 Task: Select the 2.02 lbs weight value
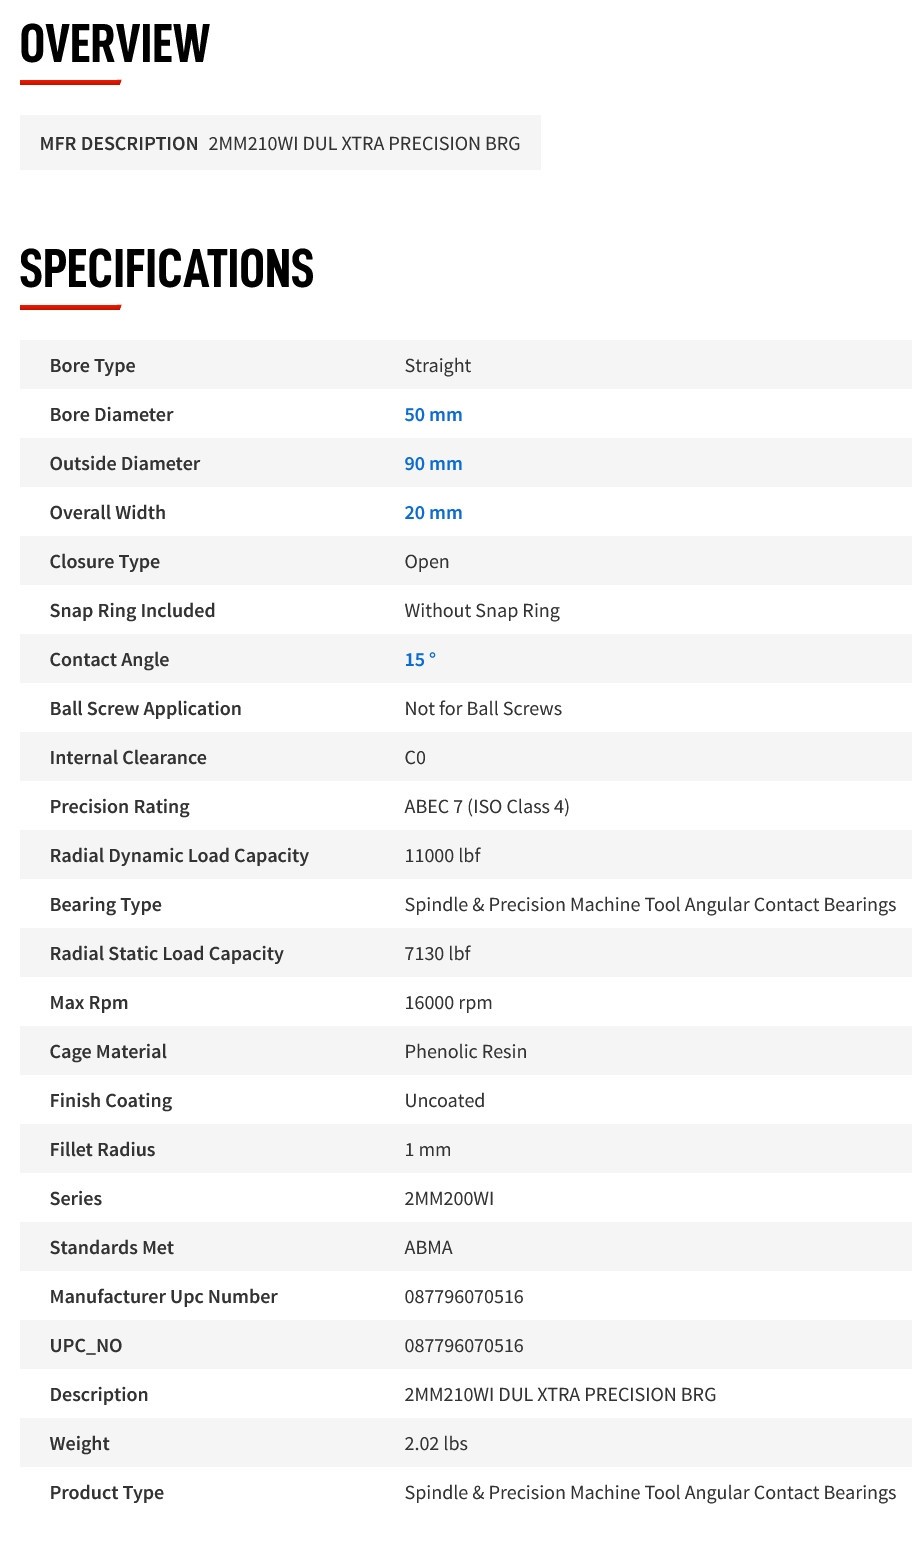(436, 1443)
